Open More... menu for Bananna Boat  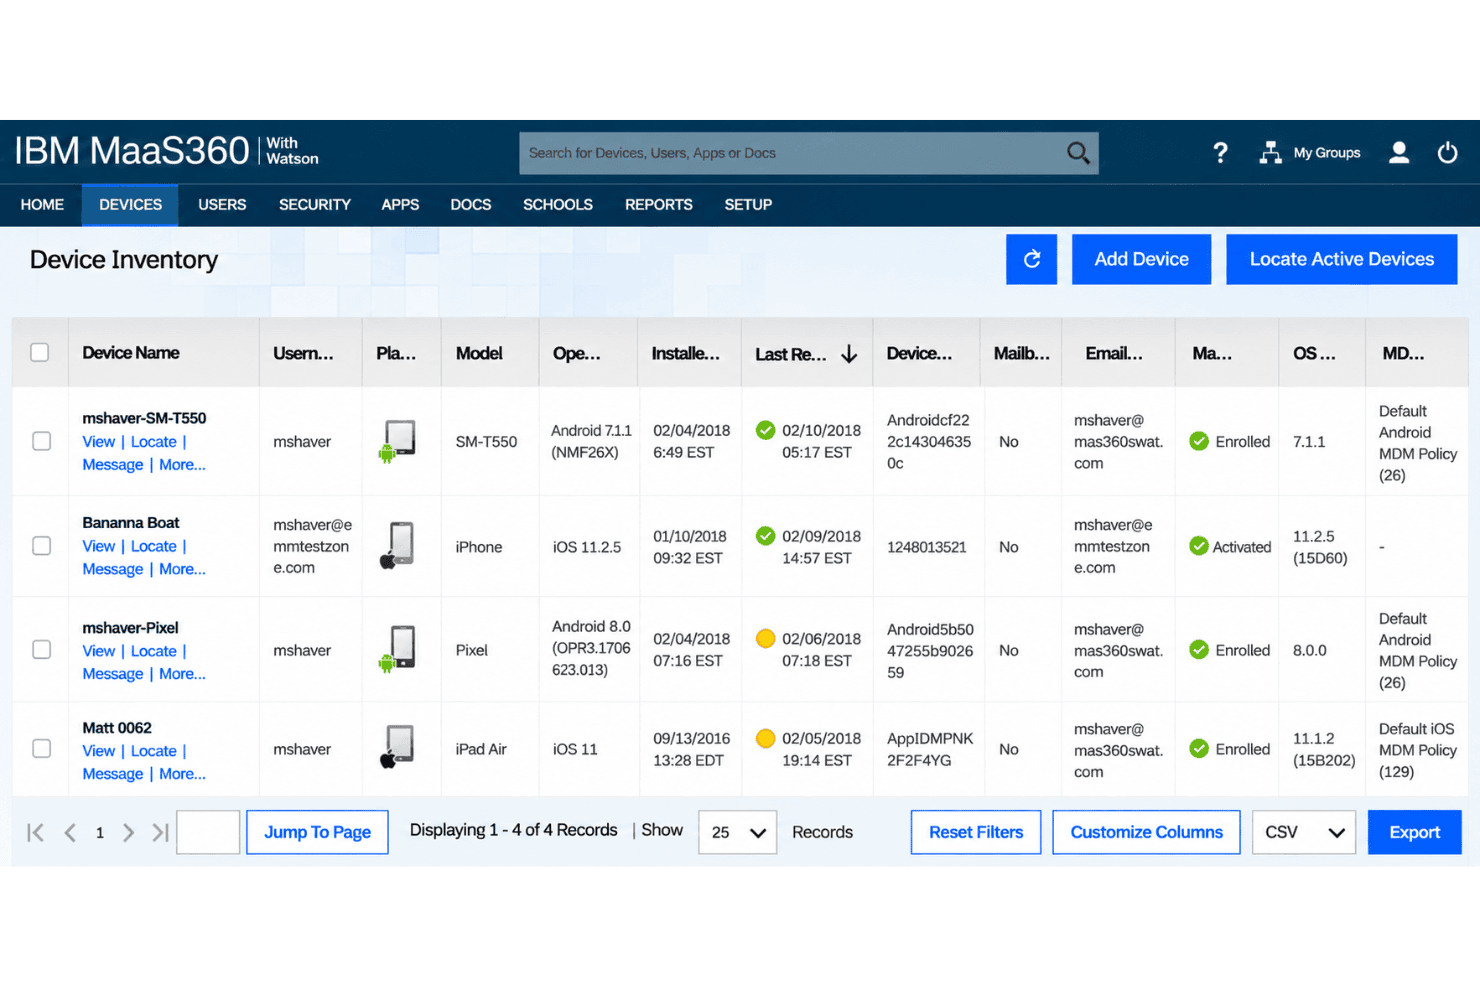182,568
